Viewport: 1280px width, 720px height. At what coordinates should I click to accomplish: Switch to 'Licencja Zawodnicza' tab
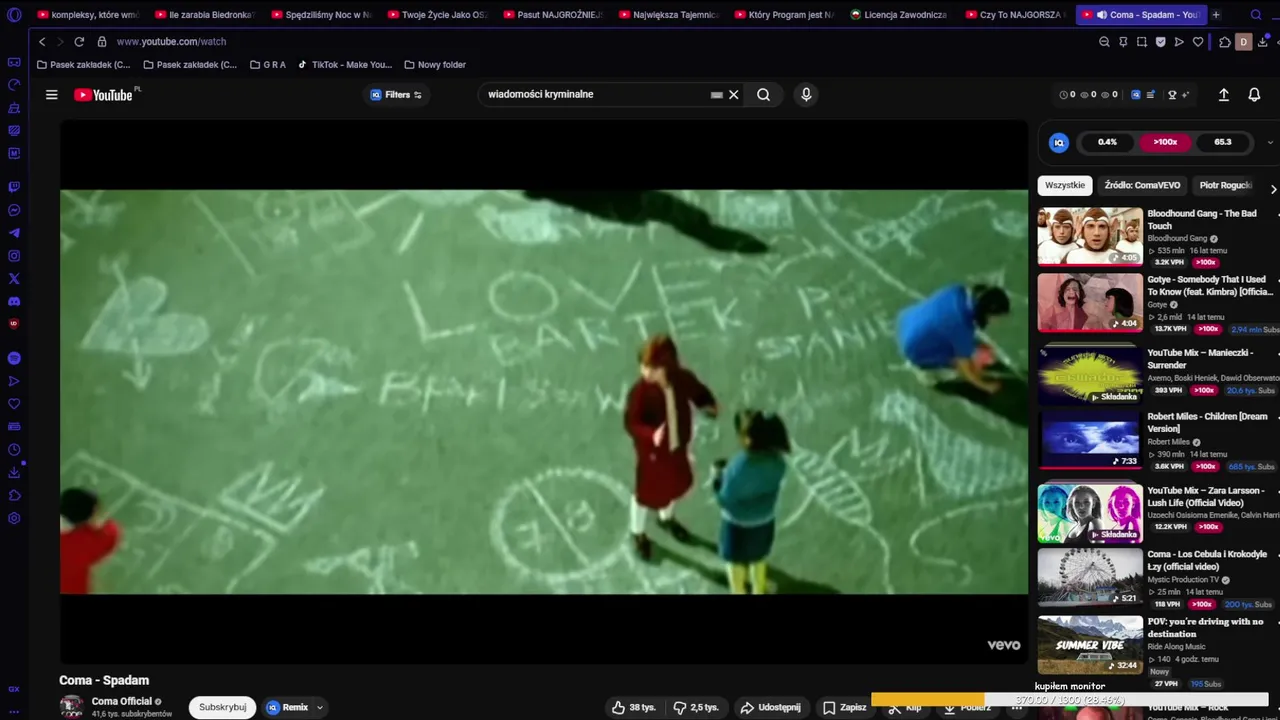point(899,15)
